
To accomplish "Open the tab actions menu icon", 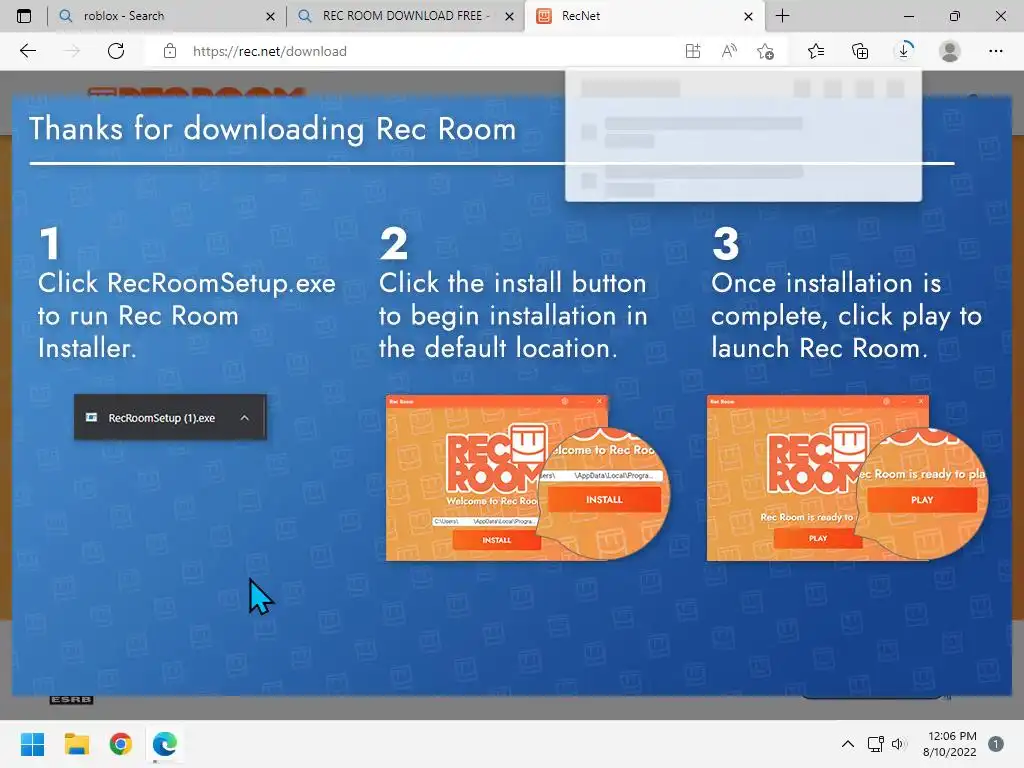I will pyautogui.click(x=24, y=16).
